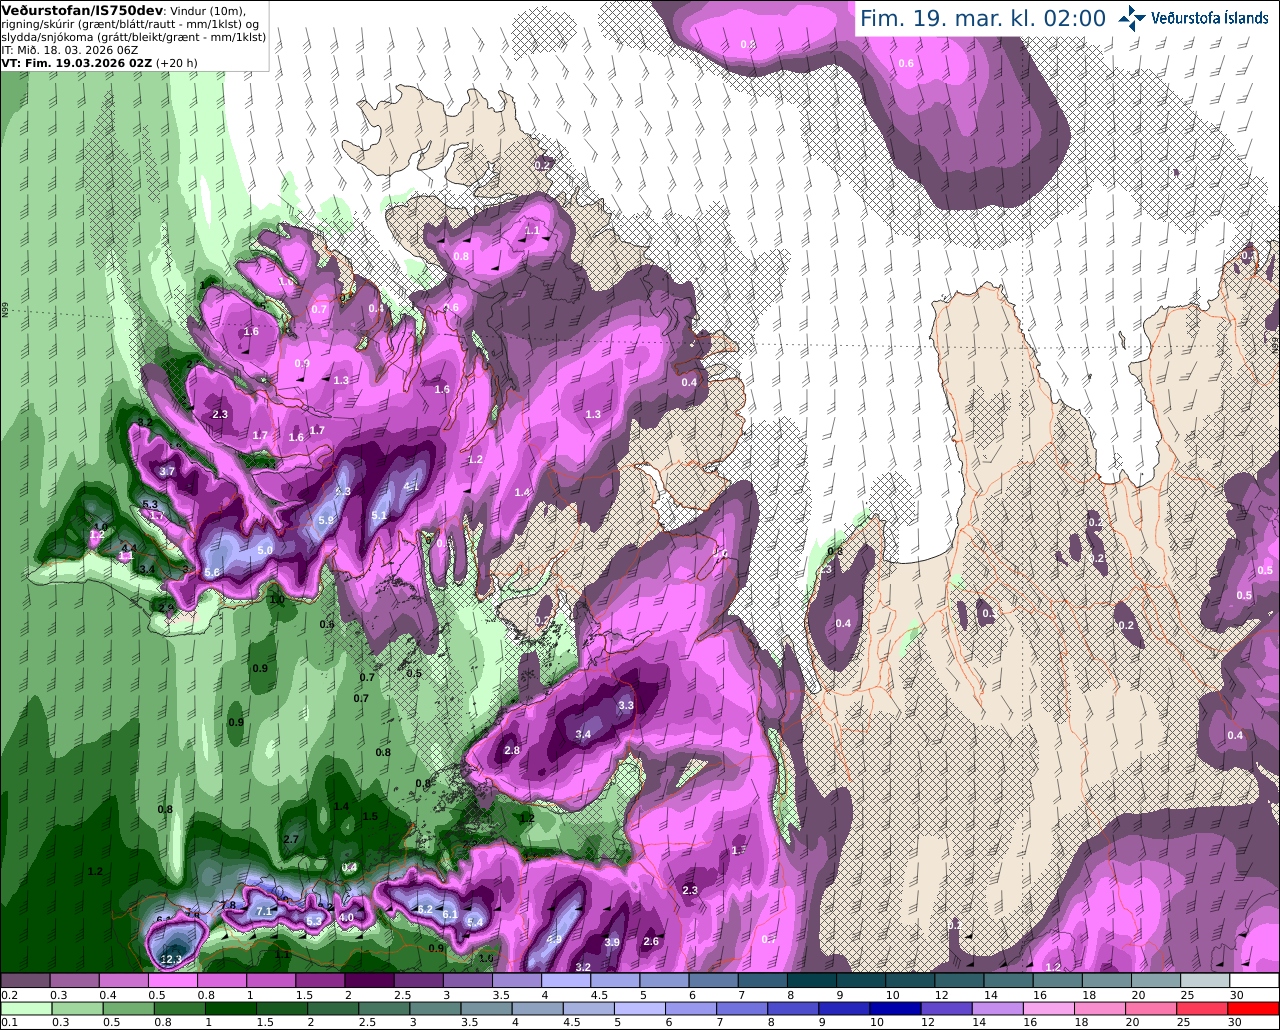Select the Fim. 19. mar. kl. 02:00 title

[983, 18]
